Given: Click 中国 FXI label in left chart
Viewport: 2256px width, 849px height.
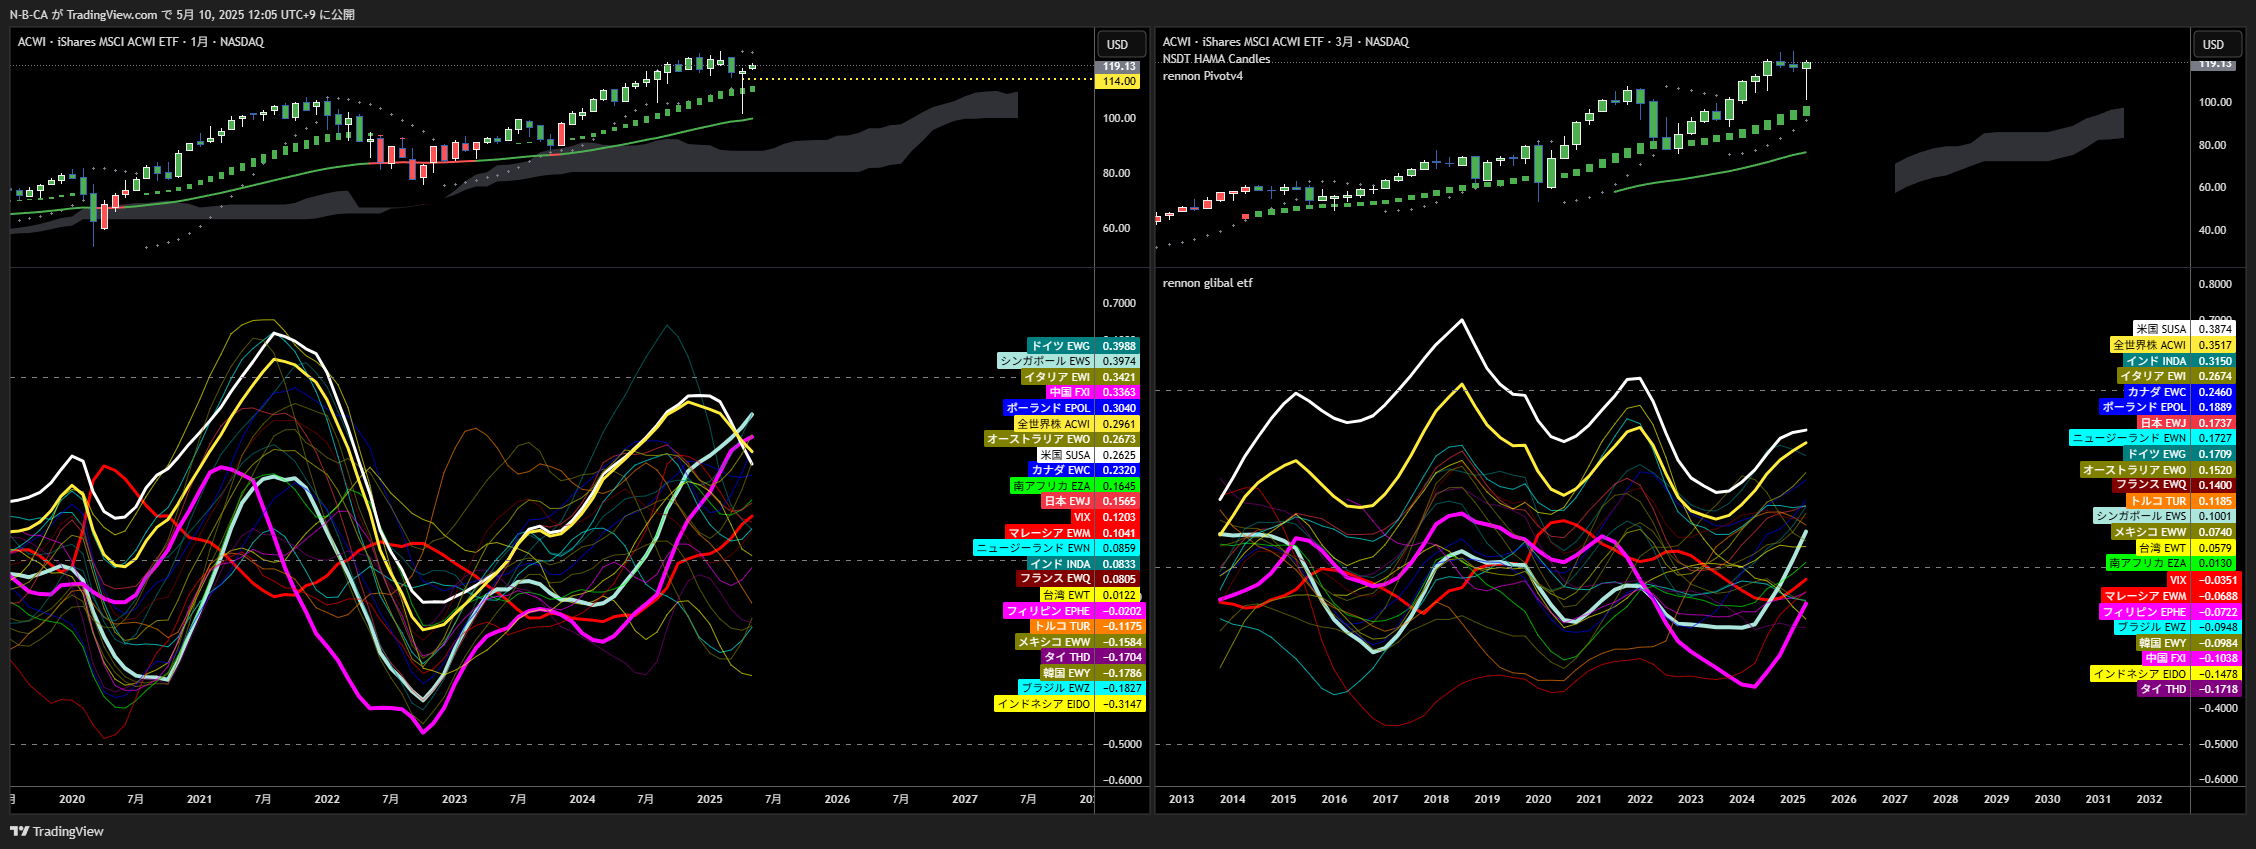Looking at the screenshot, I should (x=1070, y=393).
